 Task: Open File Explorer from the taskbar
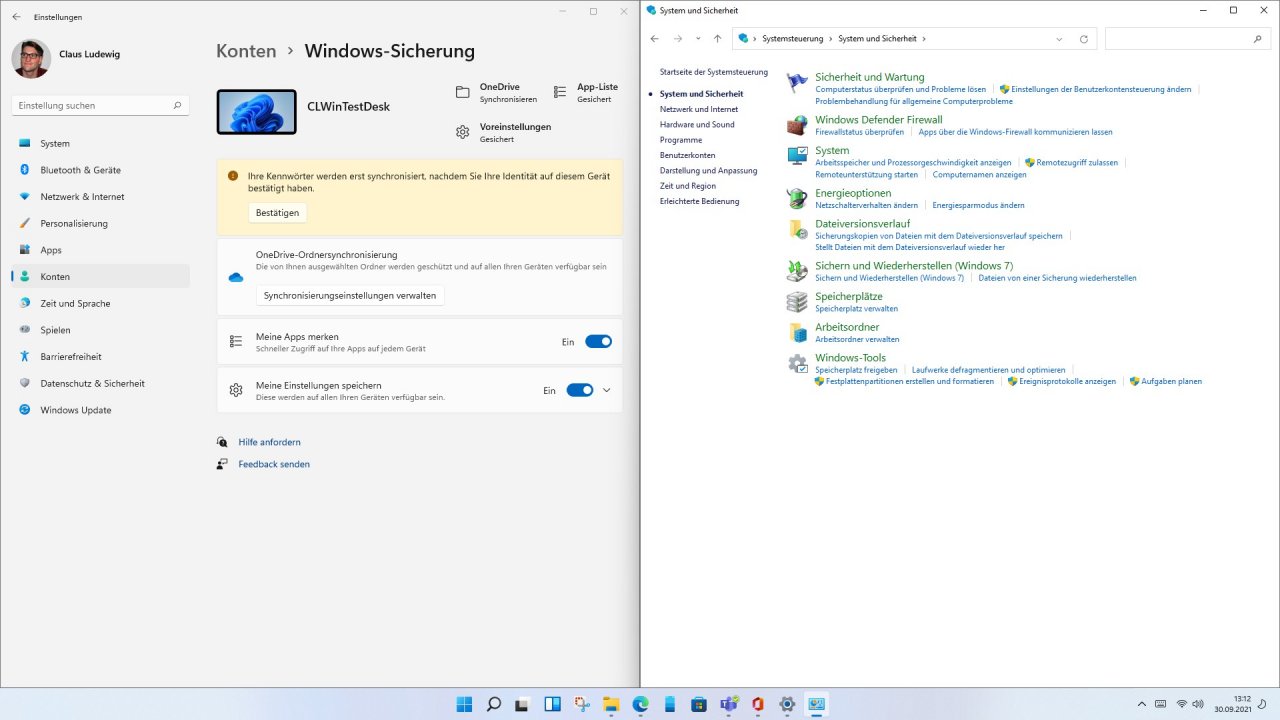[x=611, y=704]
